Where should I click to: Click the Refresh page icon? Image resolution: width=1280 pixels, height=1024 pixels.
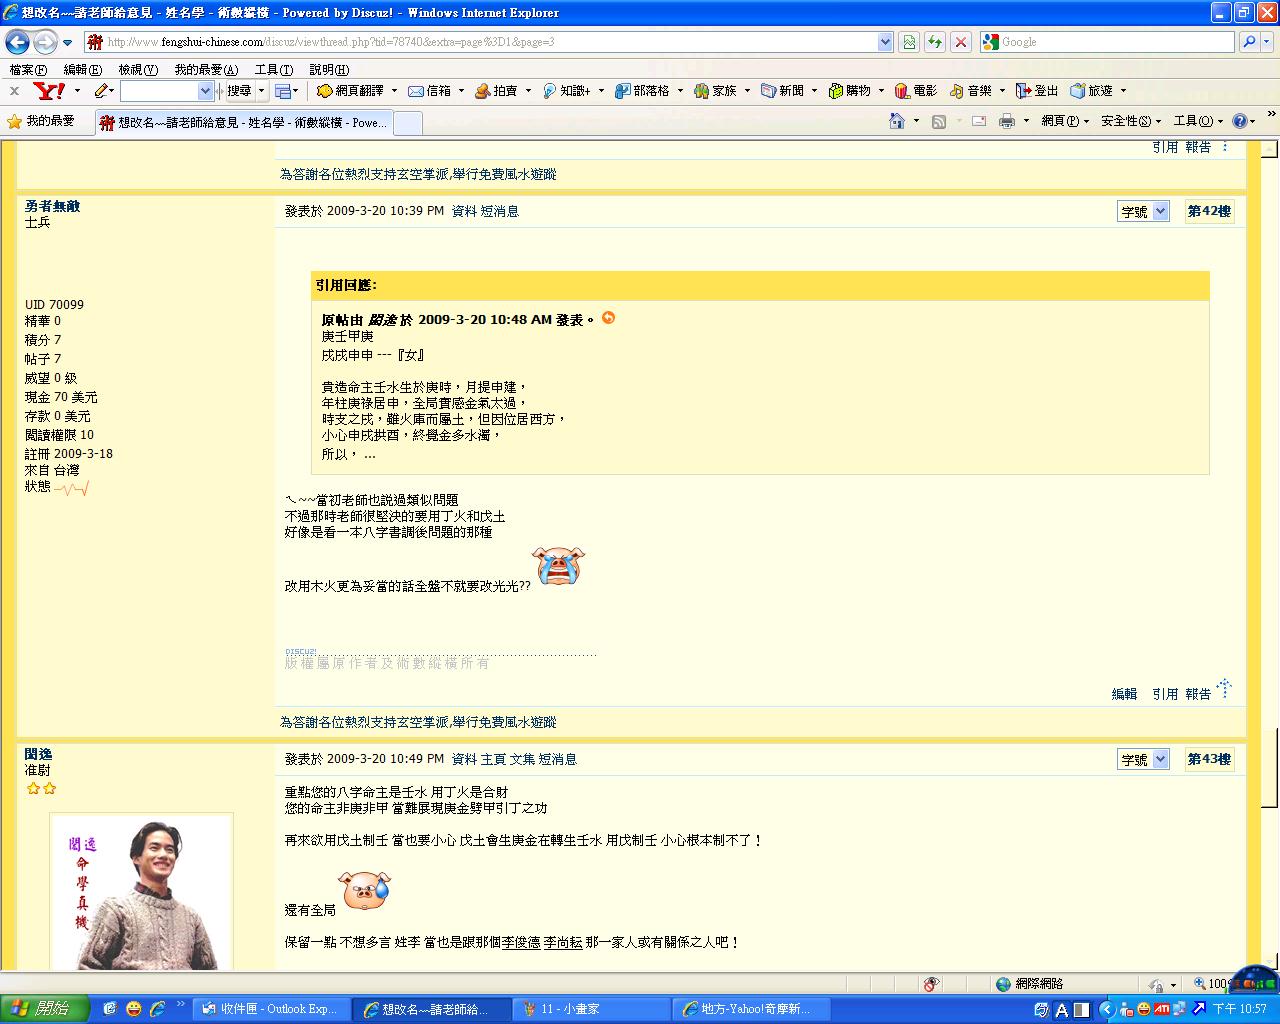(x=934, y=42)
